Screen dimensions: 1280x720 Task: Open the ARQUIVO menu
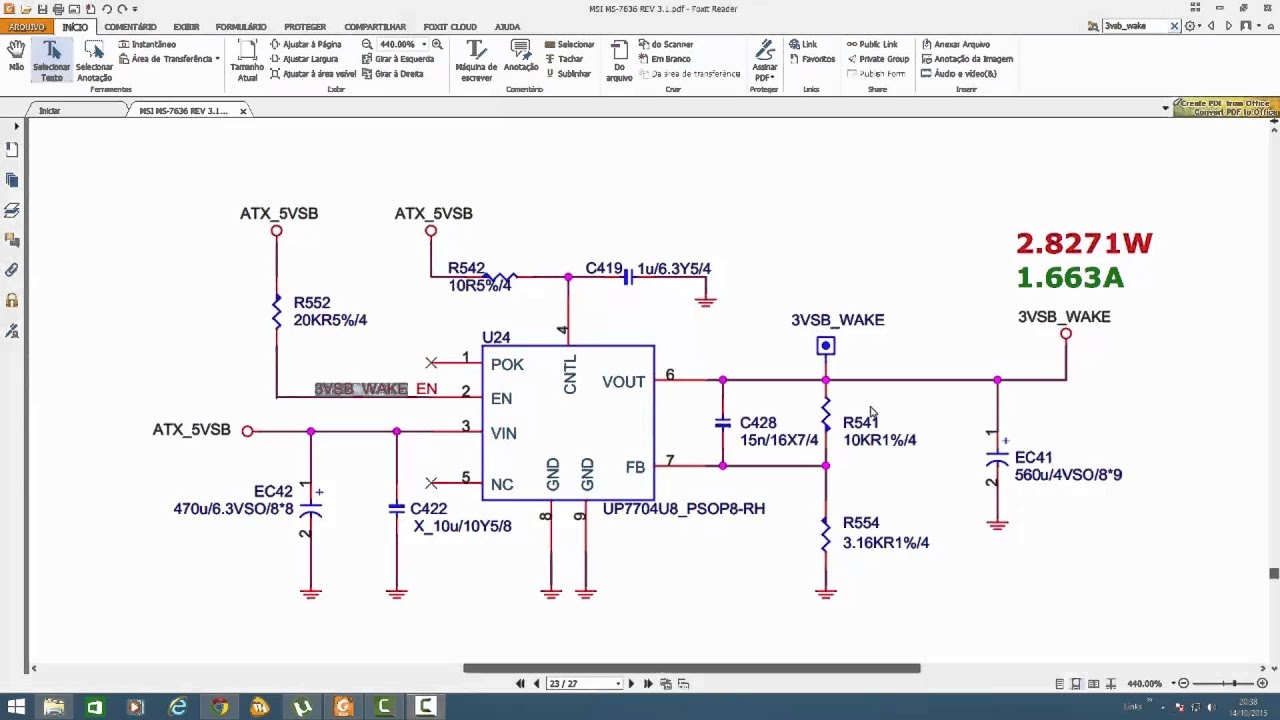pyautogui.click(x=27, y=27)
